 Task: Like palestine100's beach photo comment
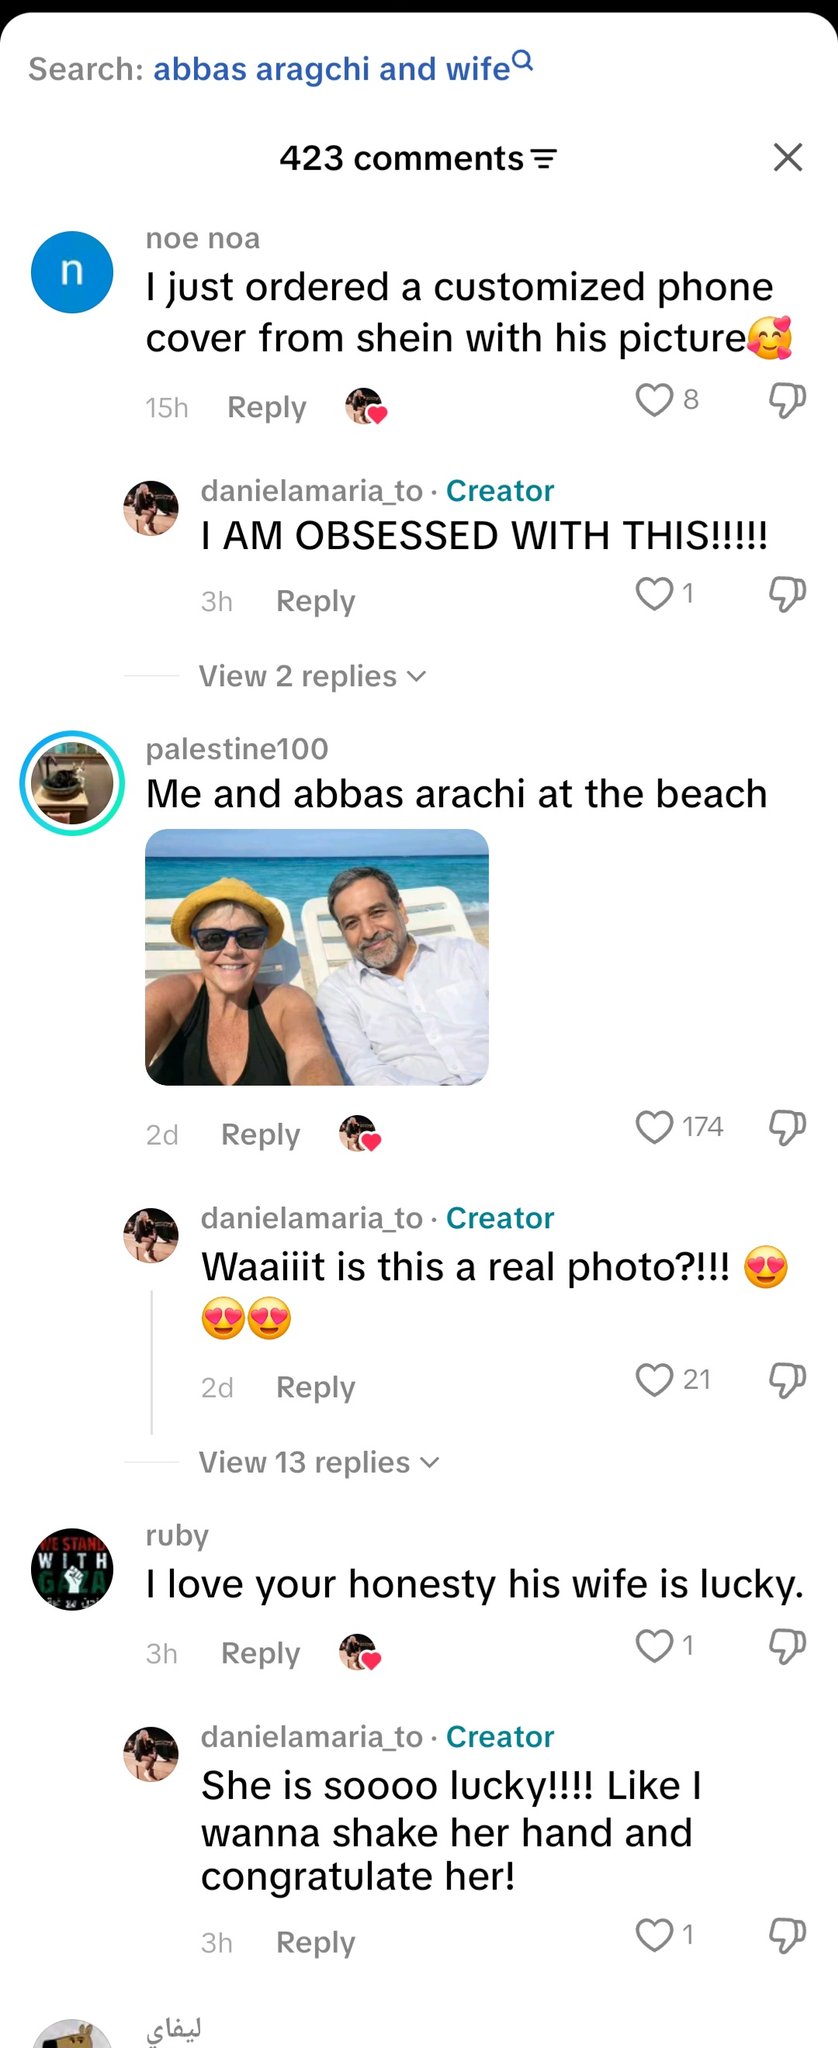pyautogui.click(x=654, y=1127)
